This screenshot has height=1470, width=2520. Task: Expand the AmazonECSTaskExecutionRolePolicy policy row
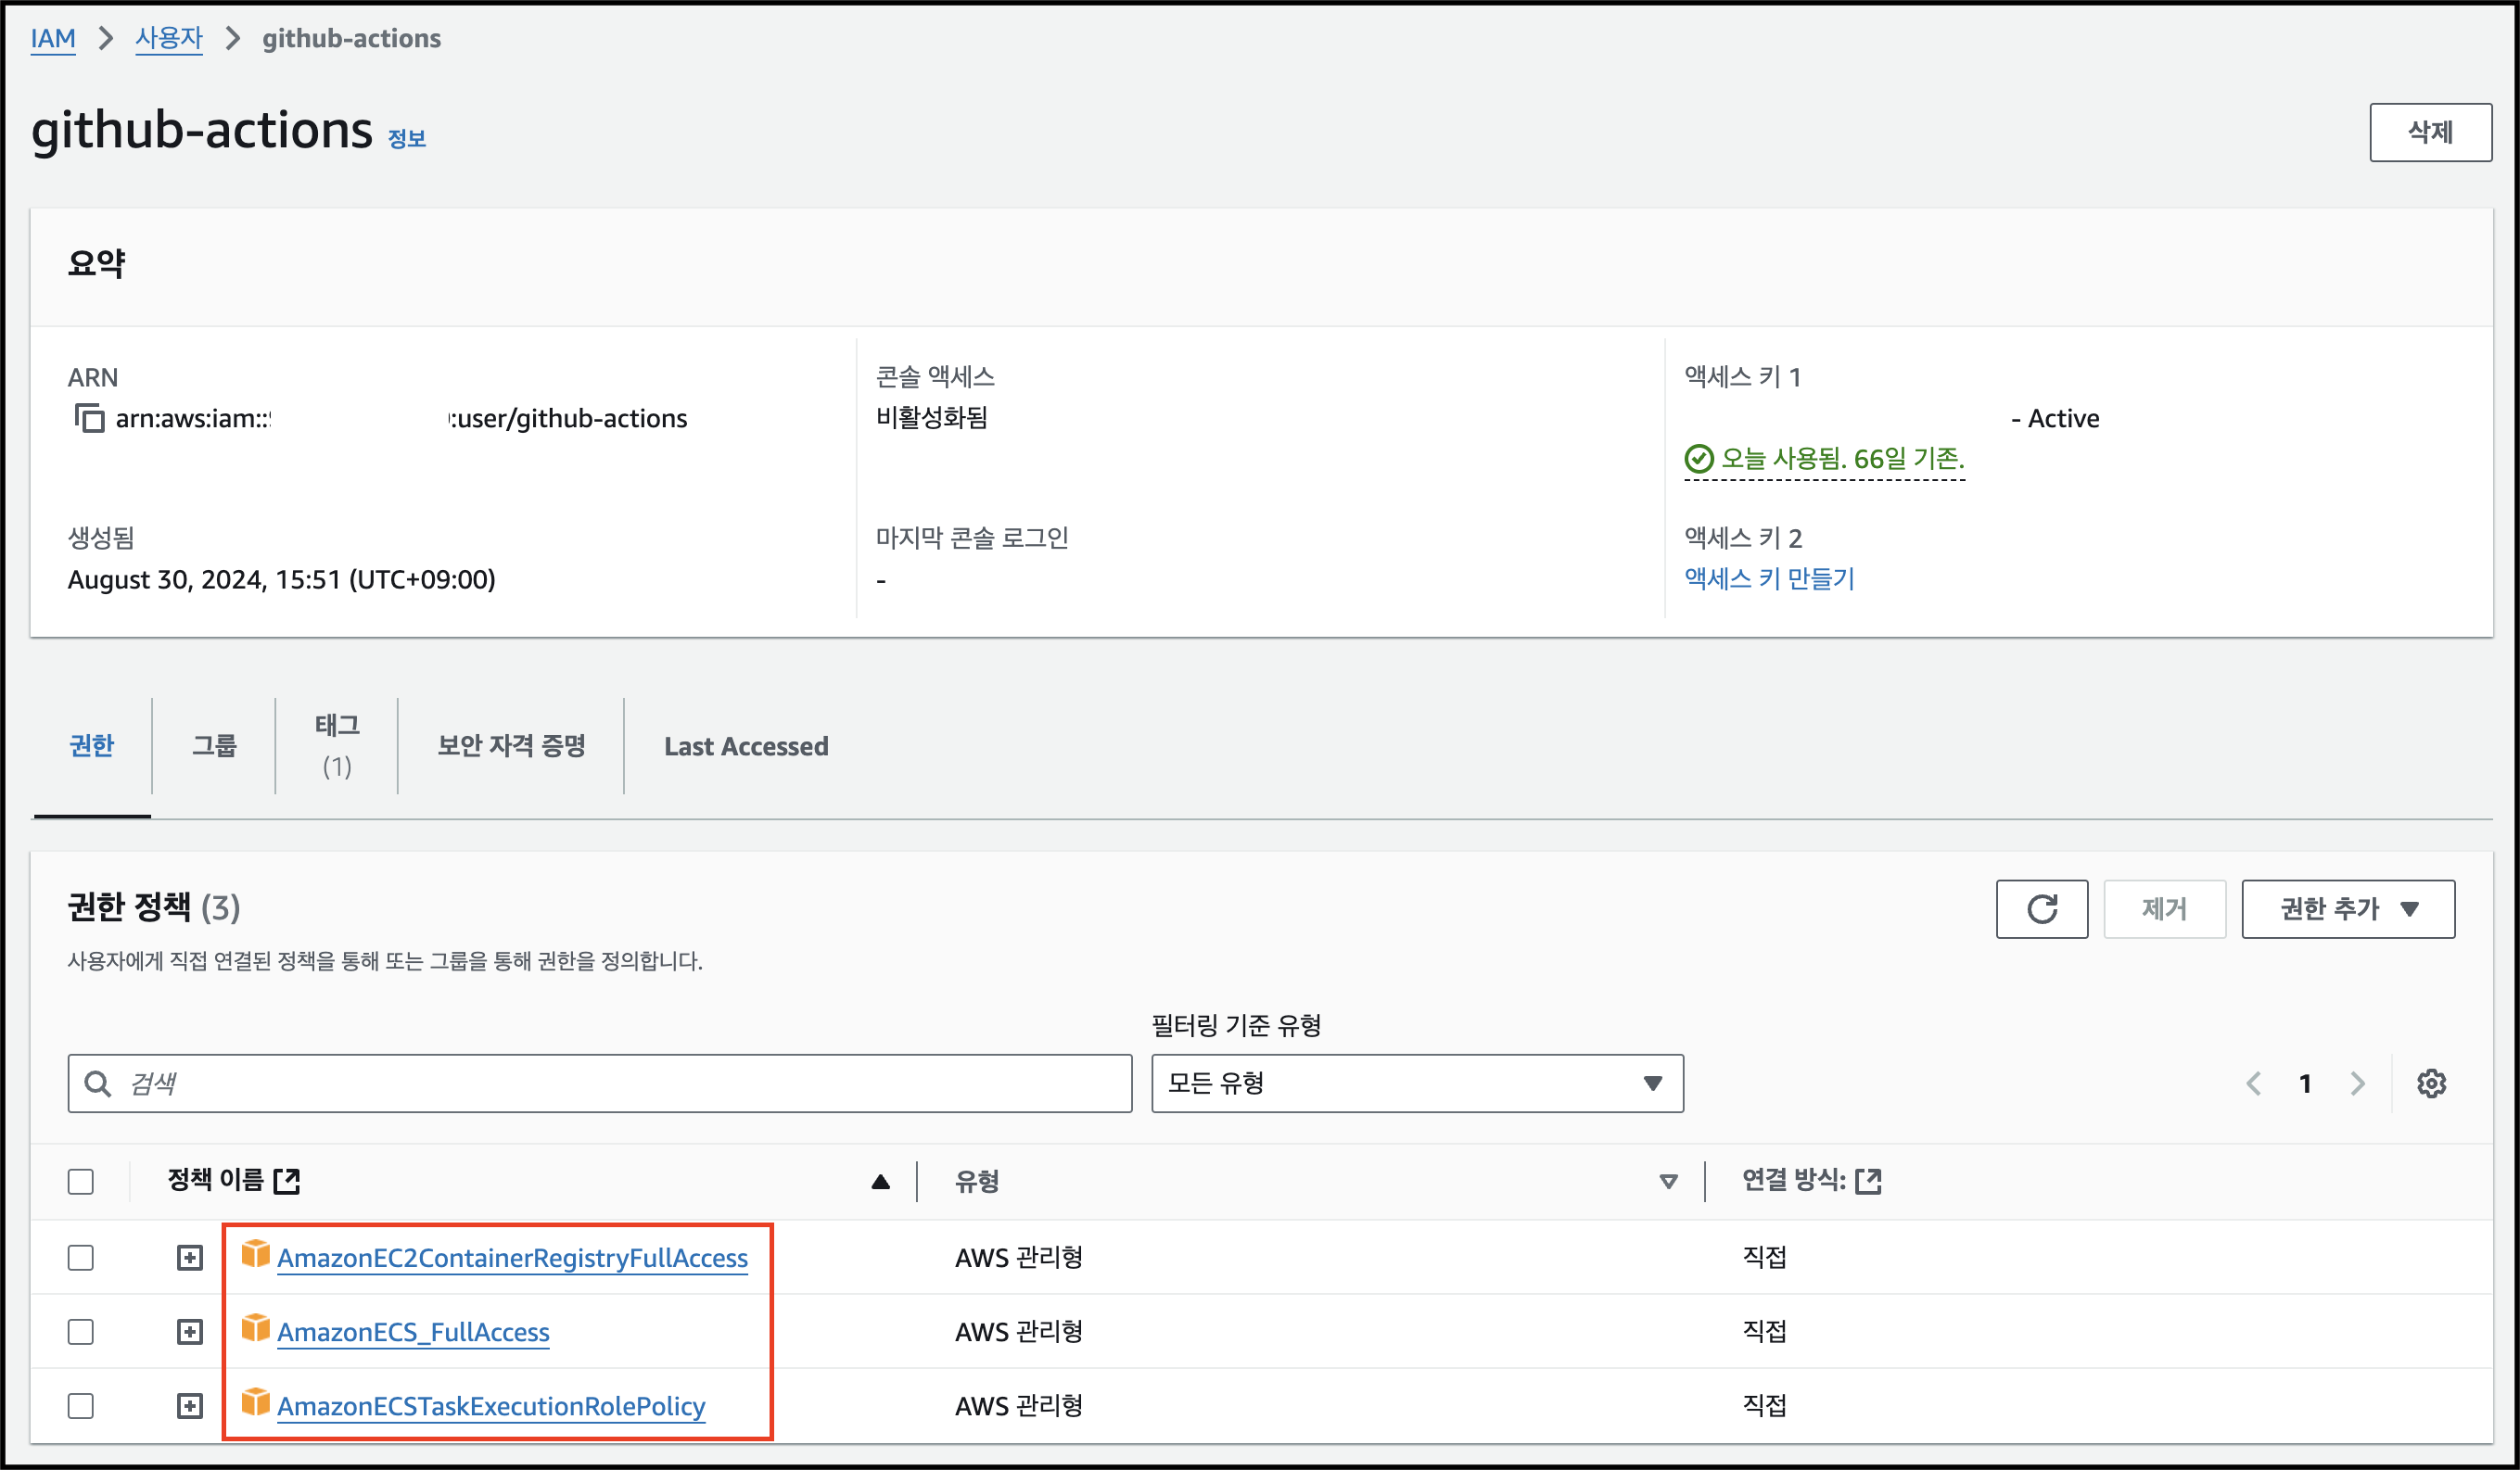[190, 1406]
